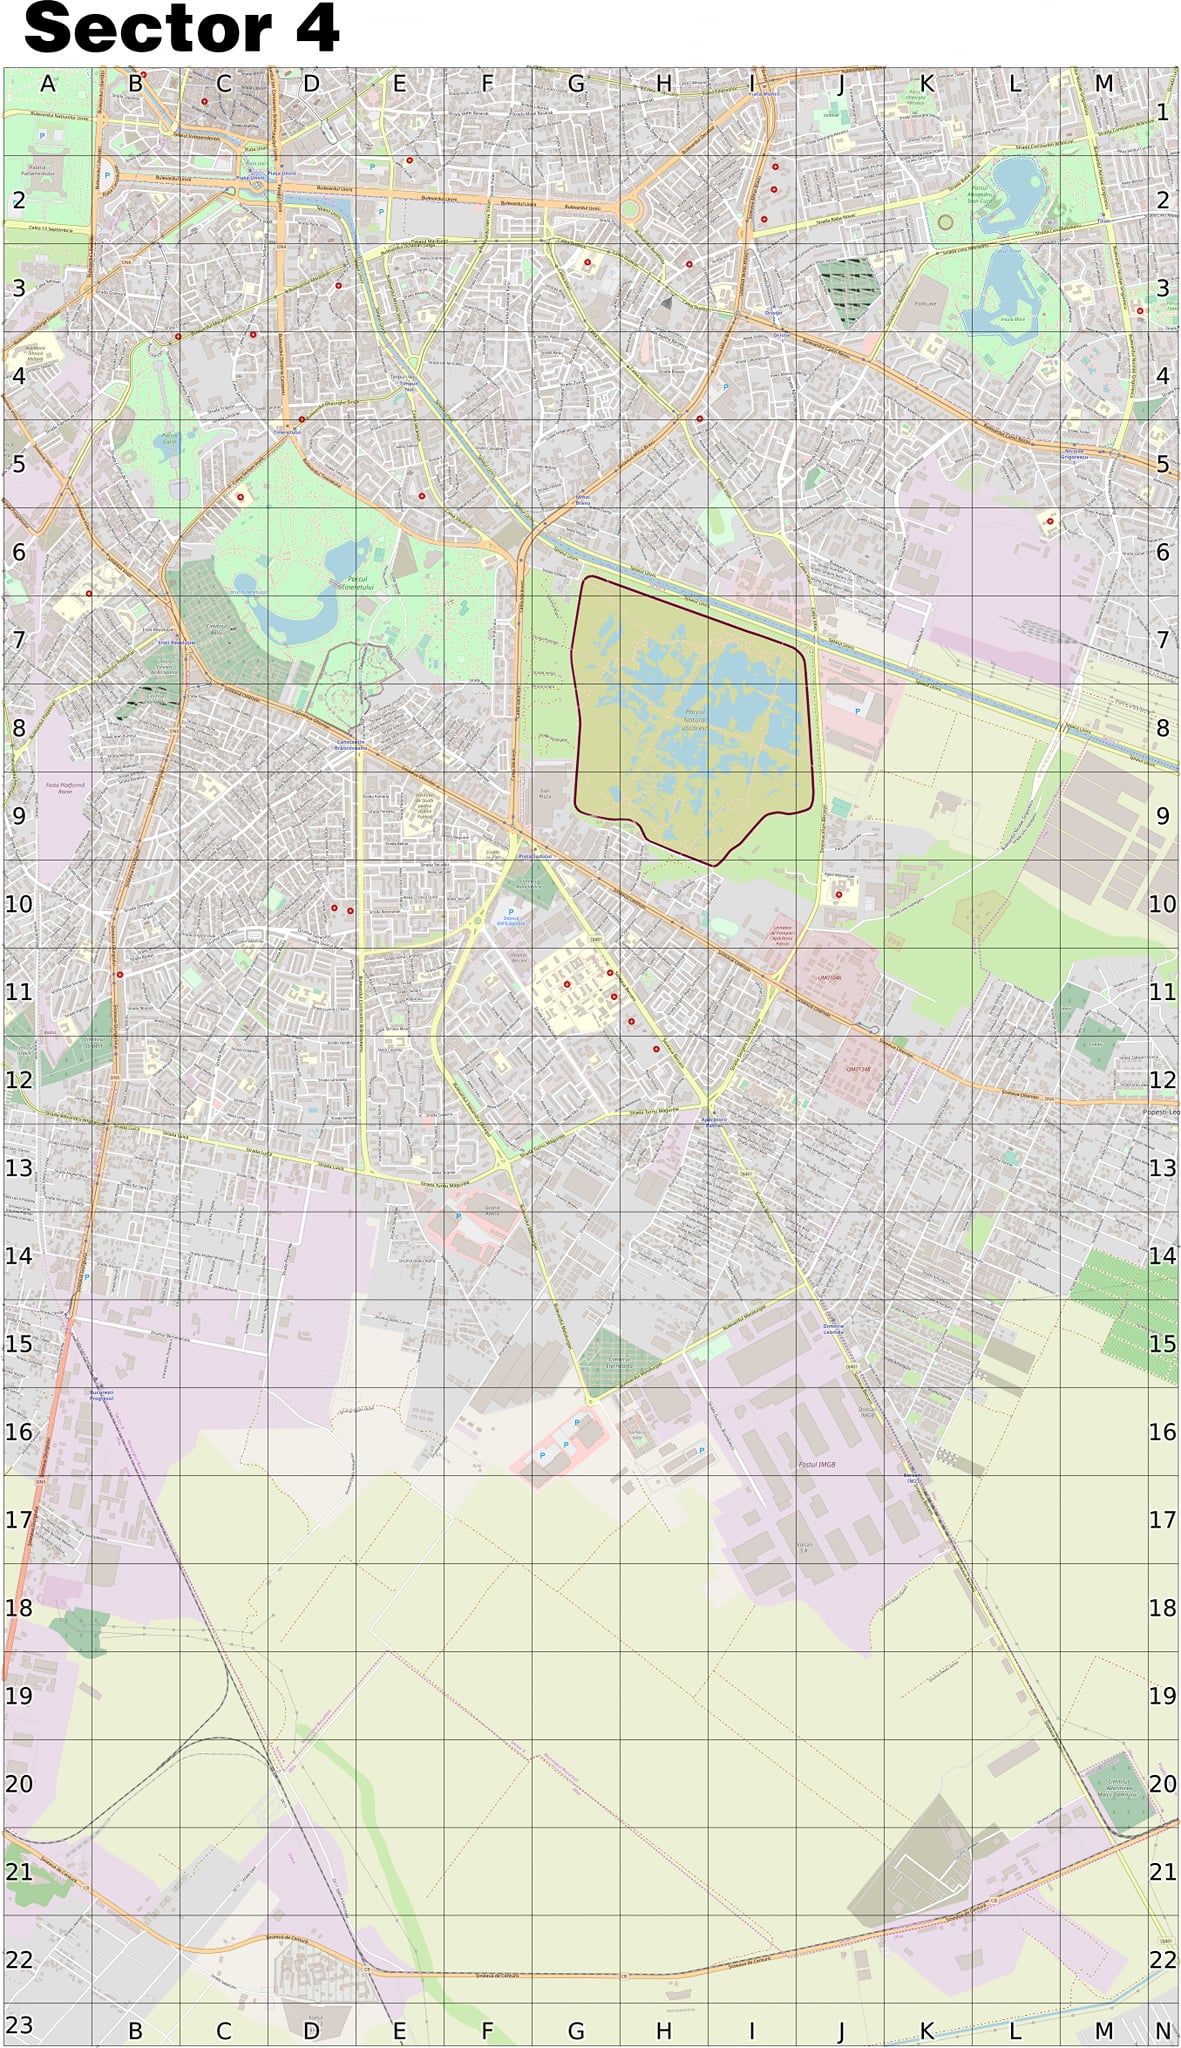1181x2048 pixels.
Task: Click the red marker in cell L6
Action: [x=1050, y=521]
